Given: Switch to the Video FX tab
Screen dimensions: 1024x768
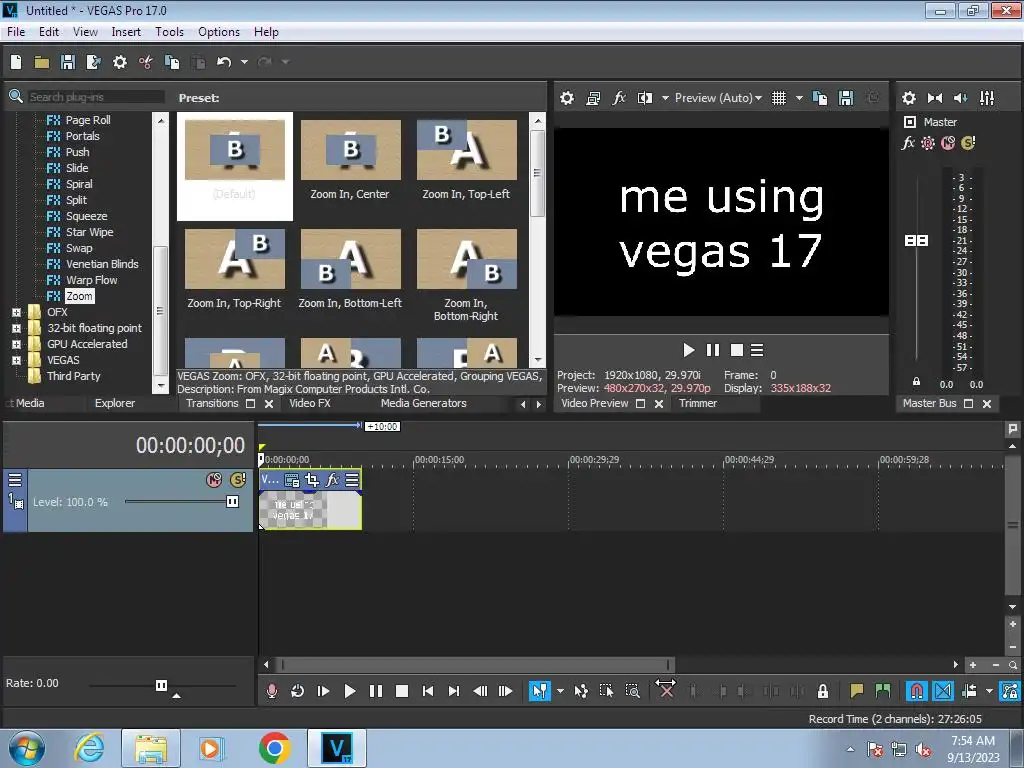Looking at the screenshot, I should click(310, 404).
